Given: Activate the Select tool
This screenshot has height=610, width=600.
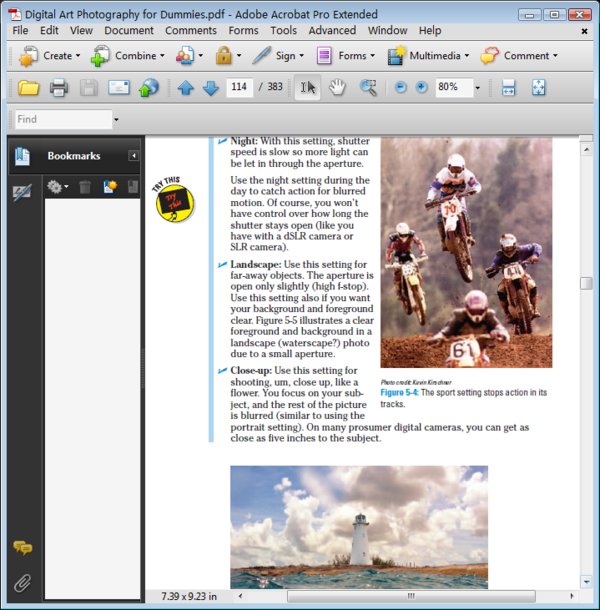Looking at the screenshot, I should click(307, 88).
